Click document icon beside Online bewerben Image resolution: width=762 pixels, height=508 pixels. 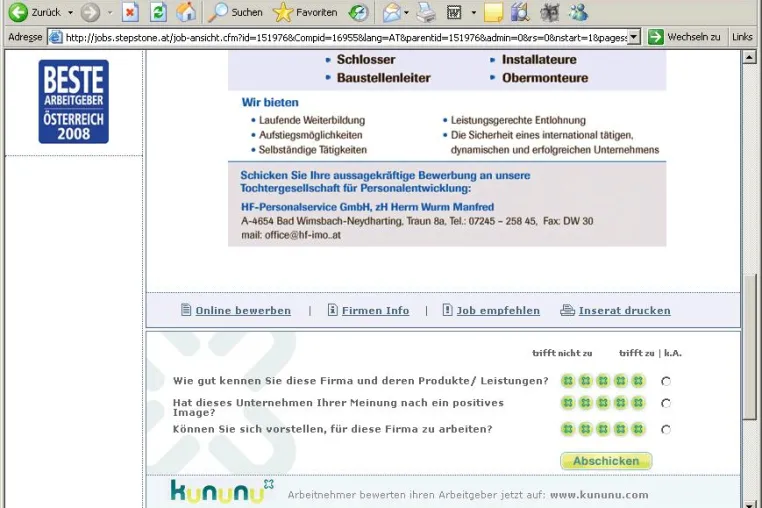point(186,310)
